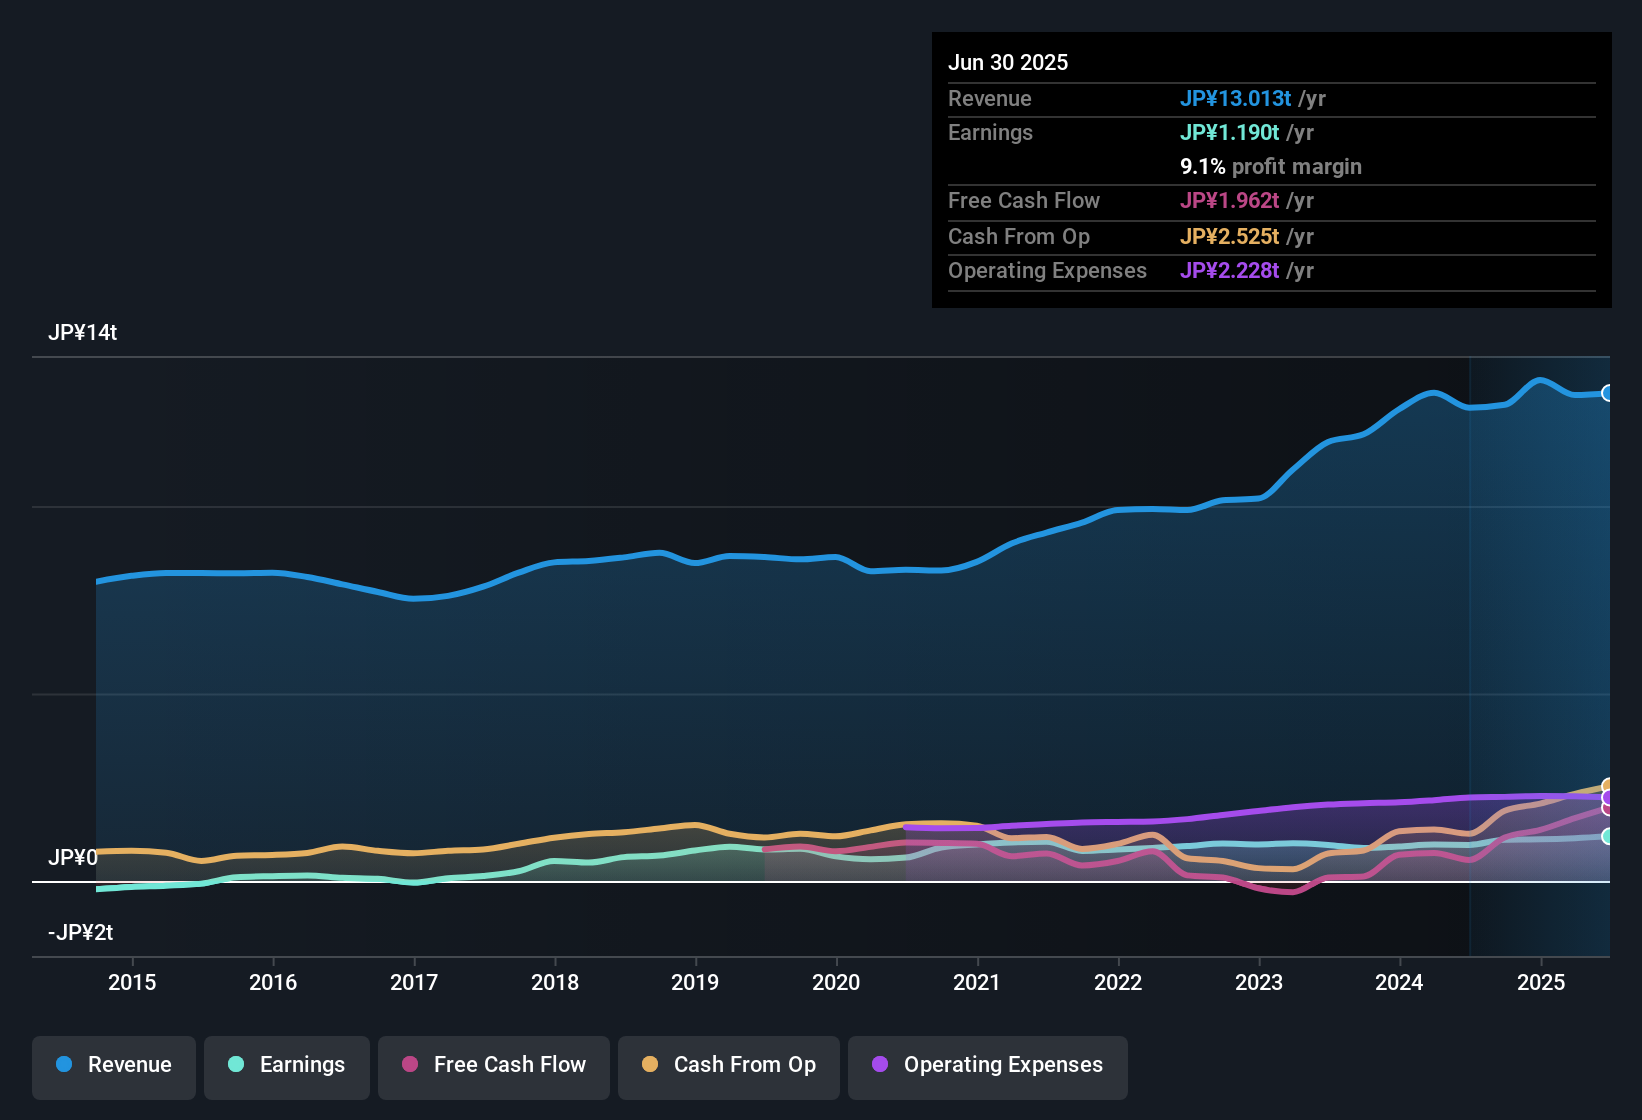Image resolution: width=1642 pixels, height=1120 pixels.
Task: Click the Cash From Op legend button
Action: [728, 1066]
